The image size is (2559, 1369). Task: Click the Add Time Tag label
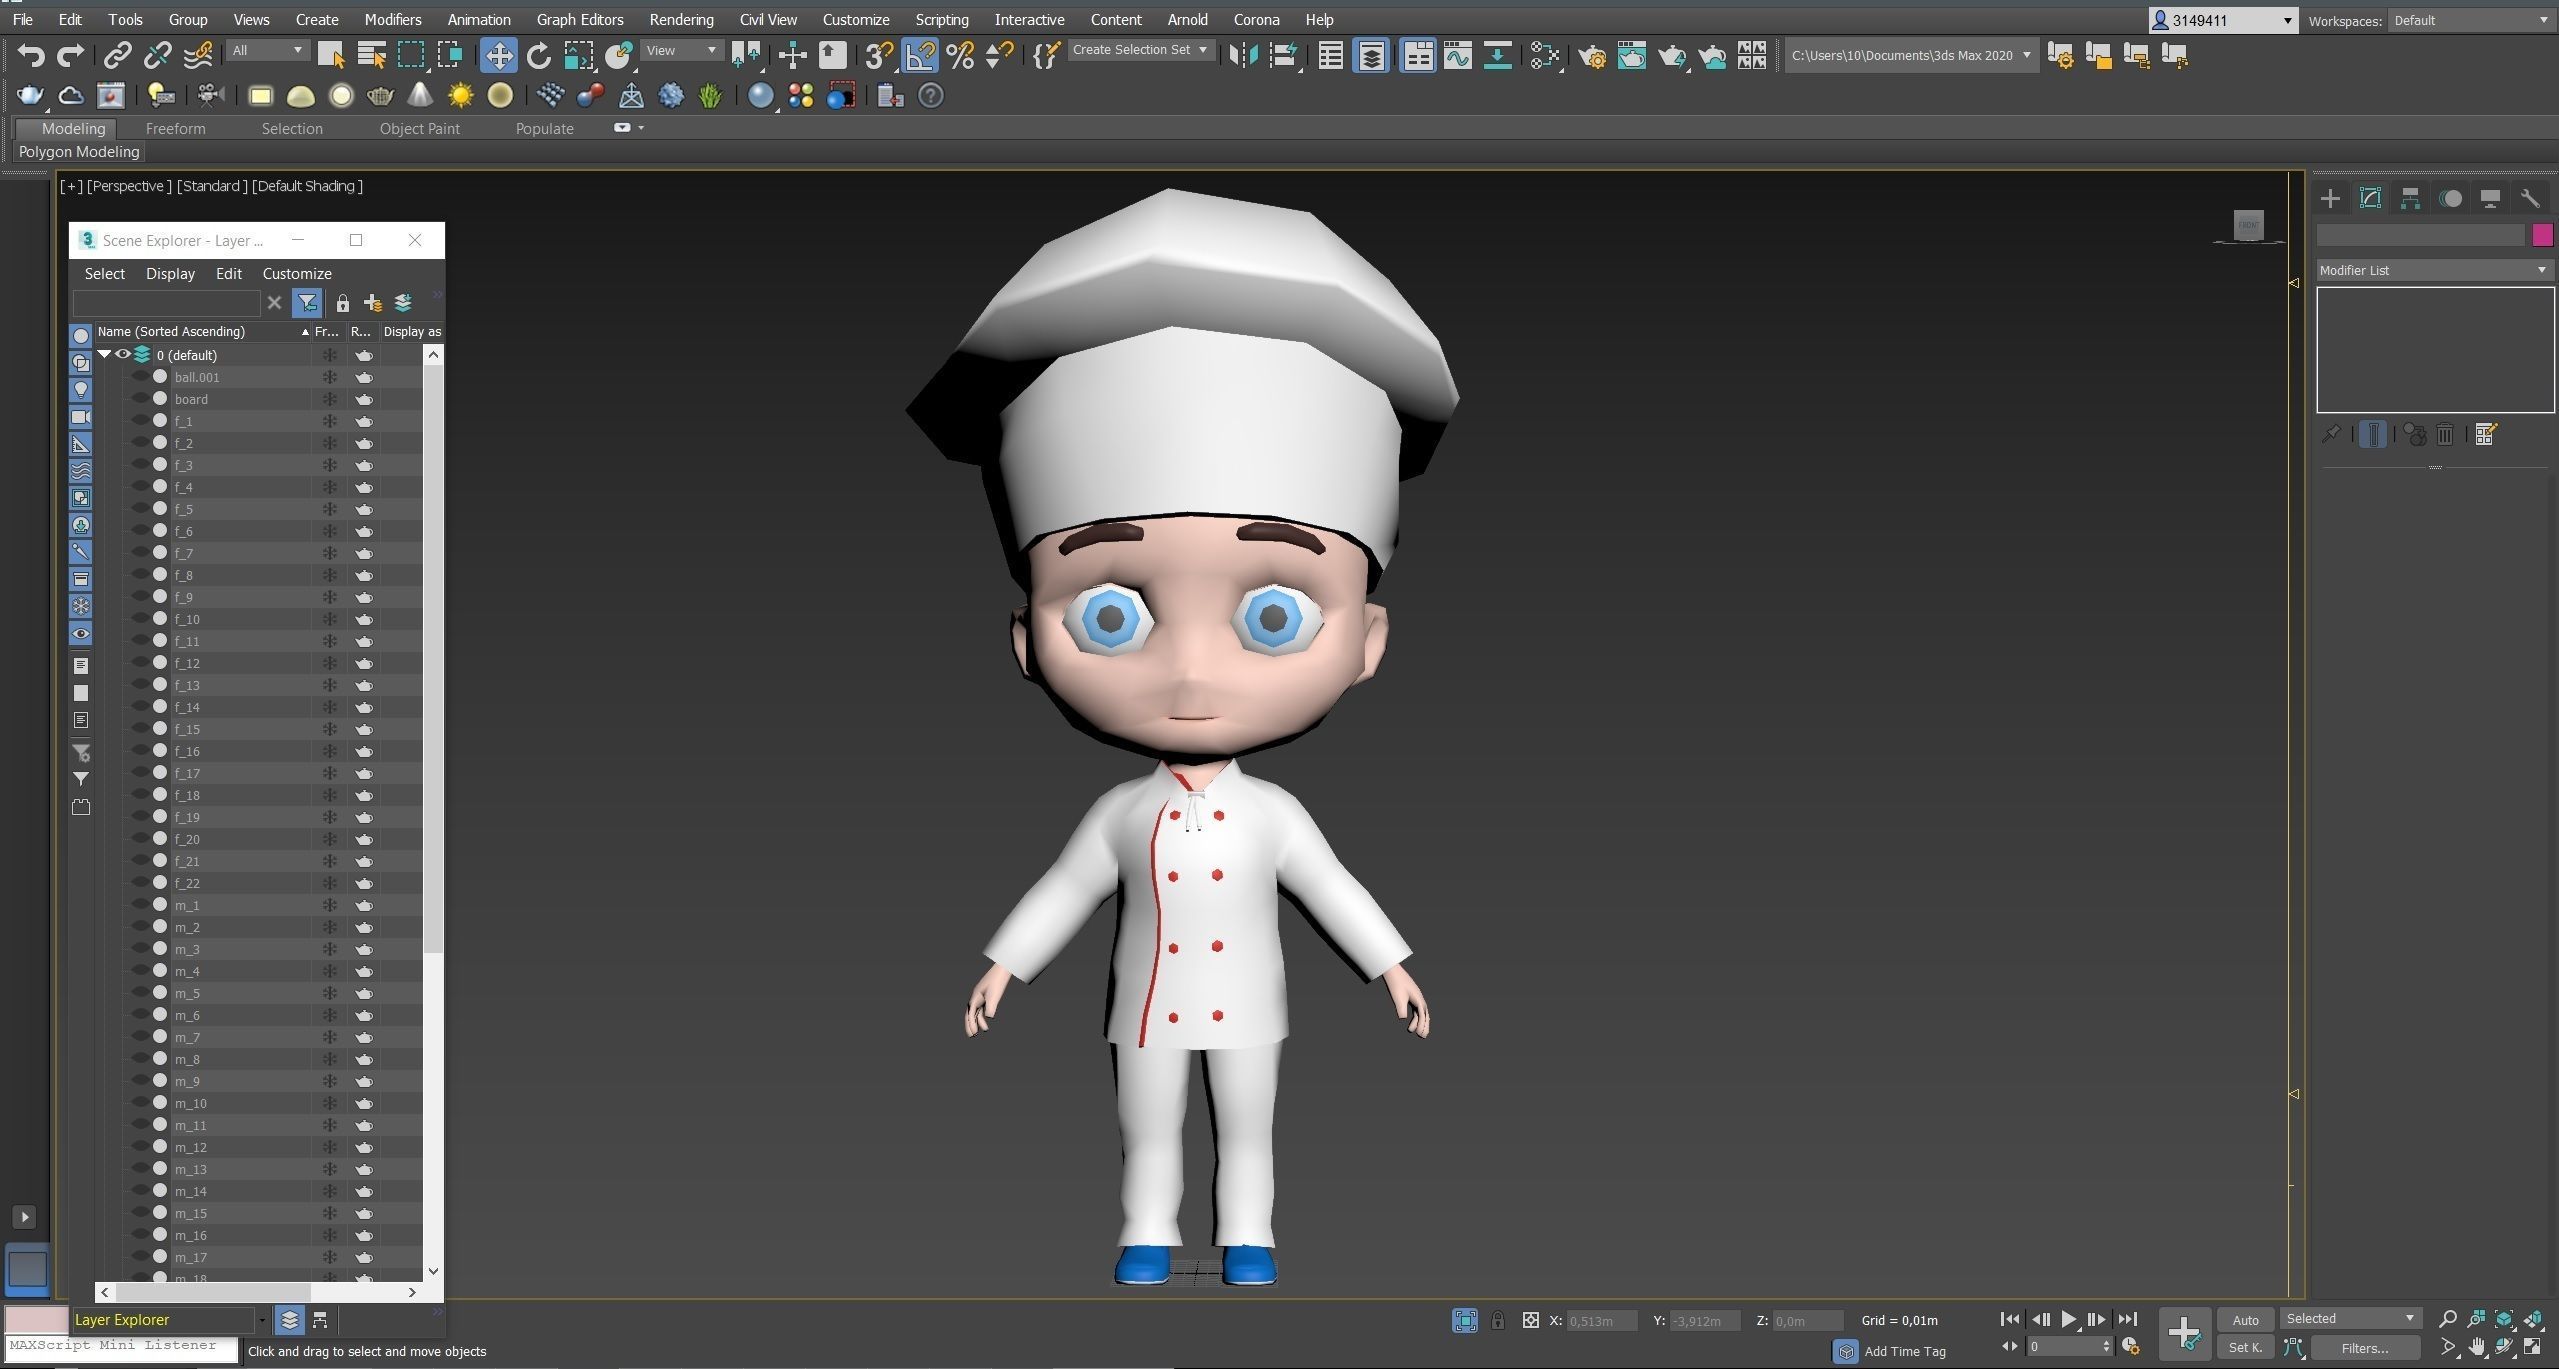pos(1904,1351)
